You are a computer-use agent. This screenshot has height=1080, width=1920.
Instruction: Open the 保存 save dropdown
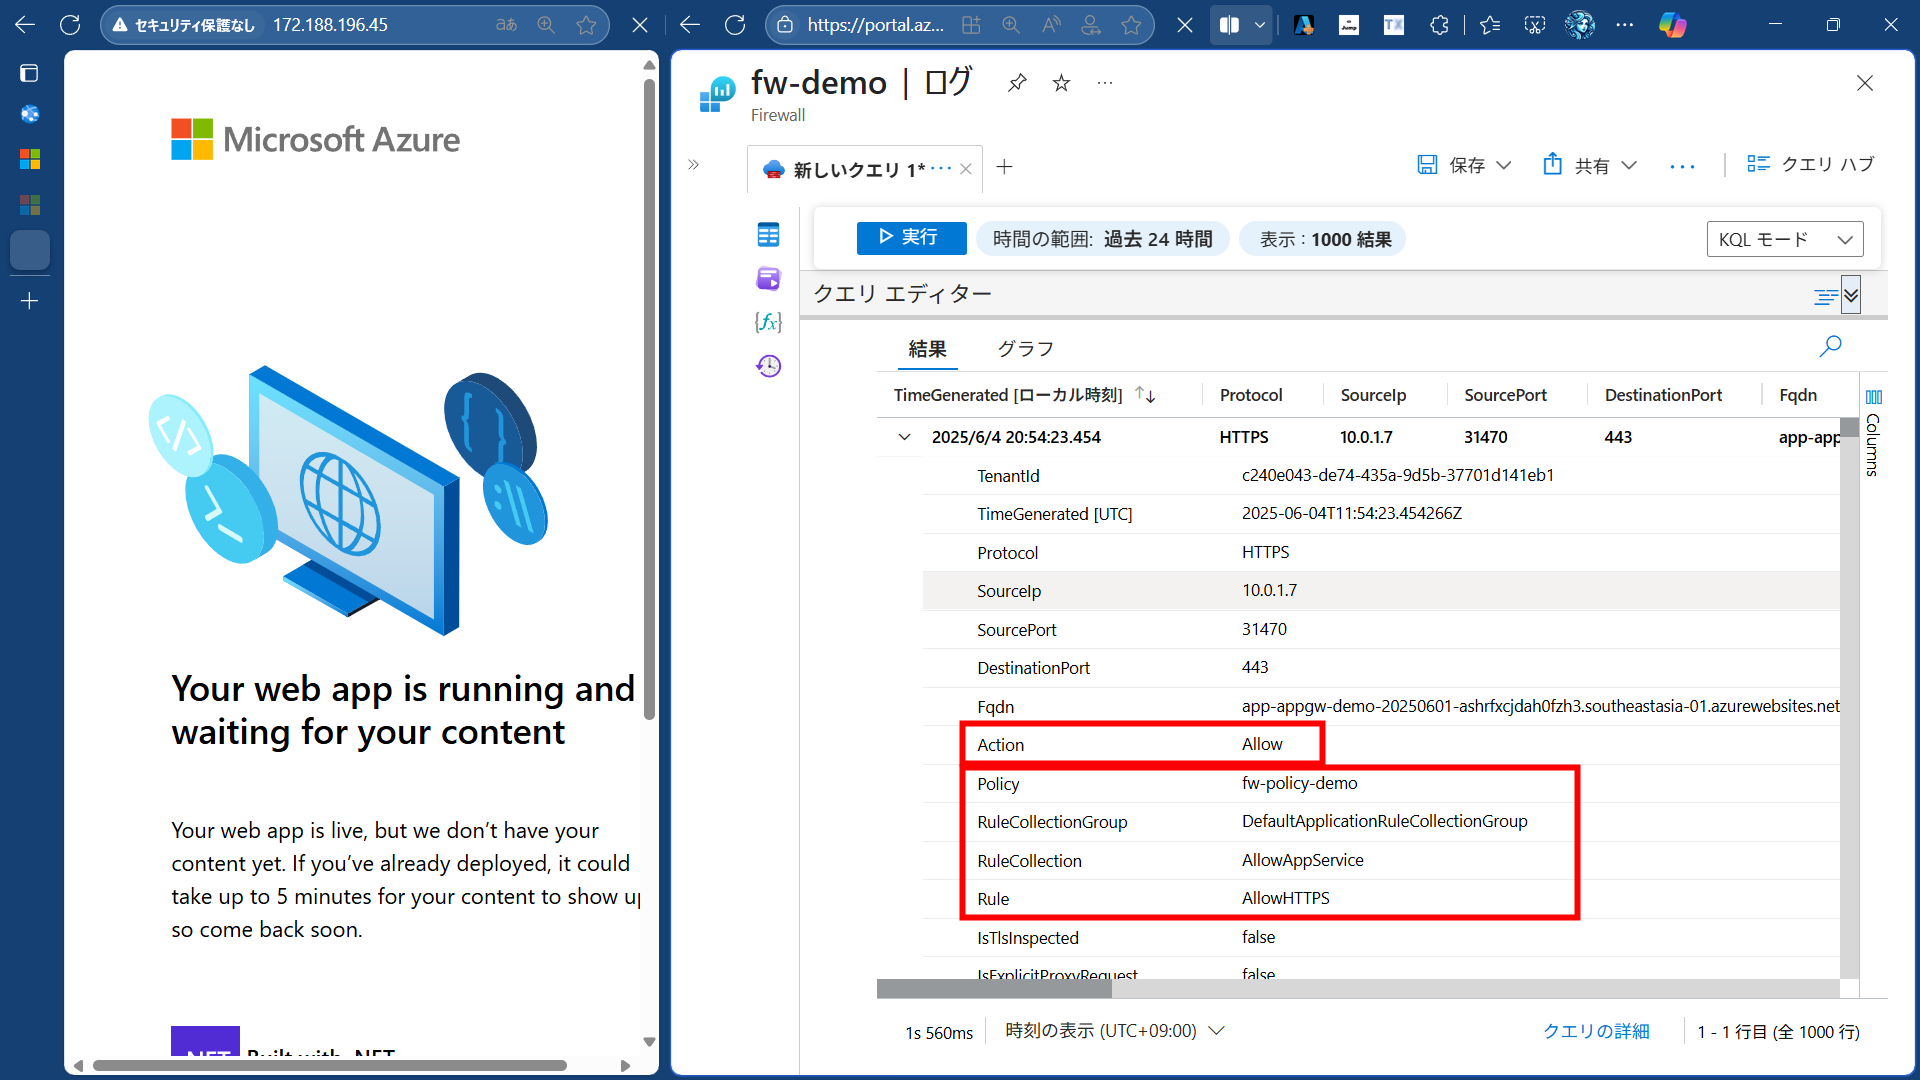coord(1464,165)
